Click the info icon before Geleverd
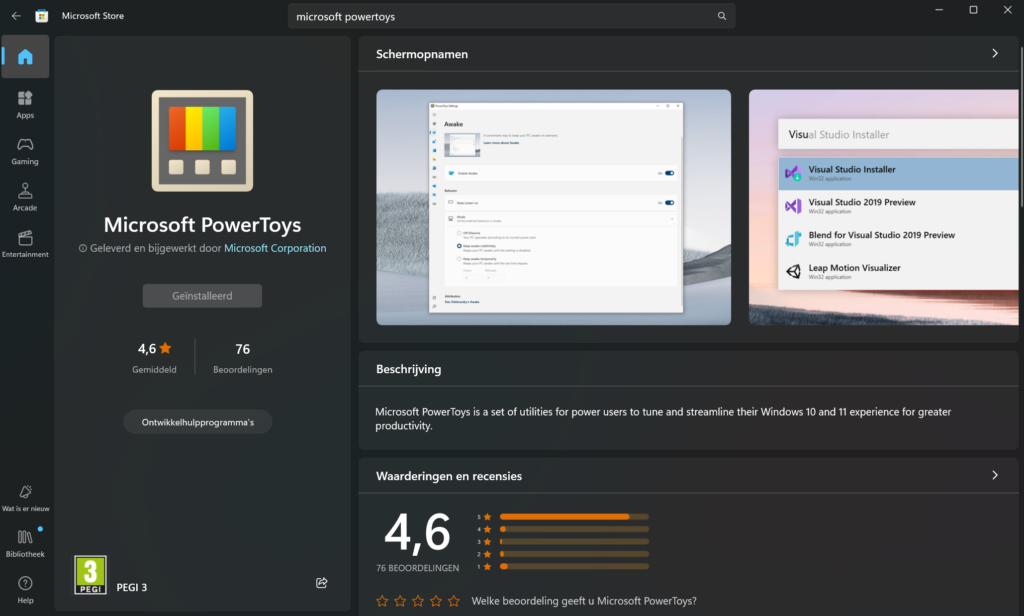The width and height of the screenshot is (1024, 616). tap(83, 248)
